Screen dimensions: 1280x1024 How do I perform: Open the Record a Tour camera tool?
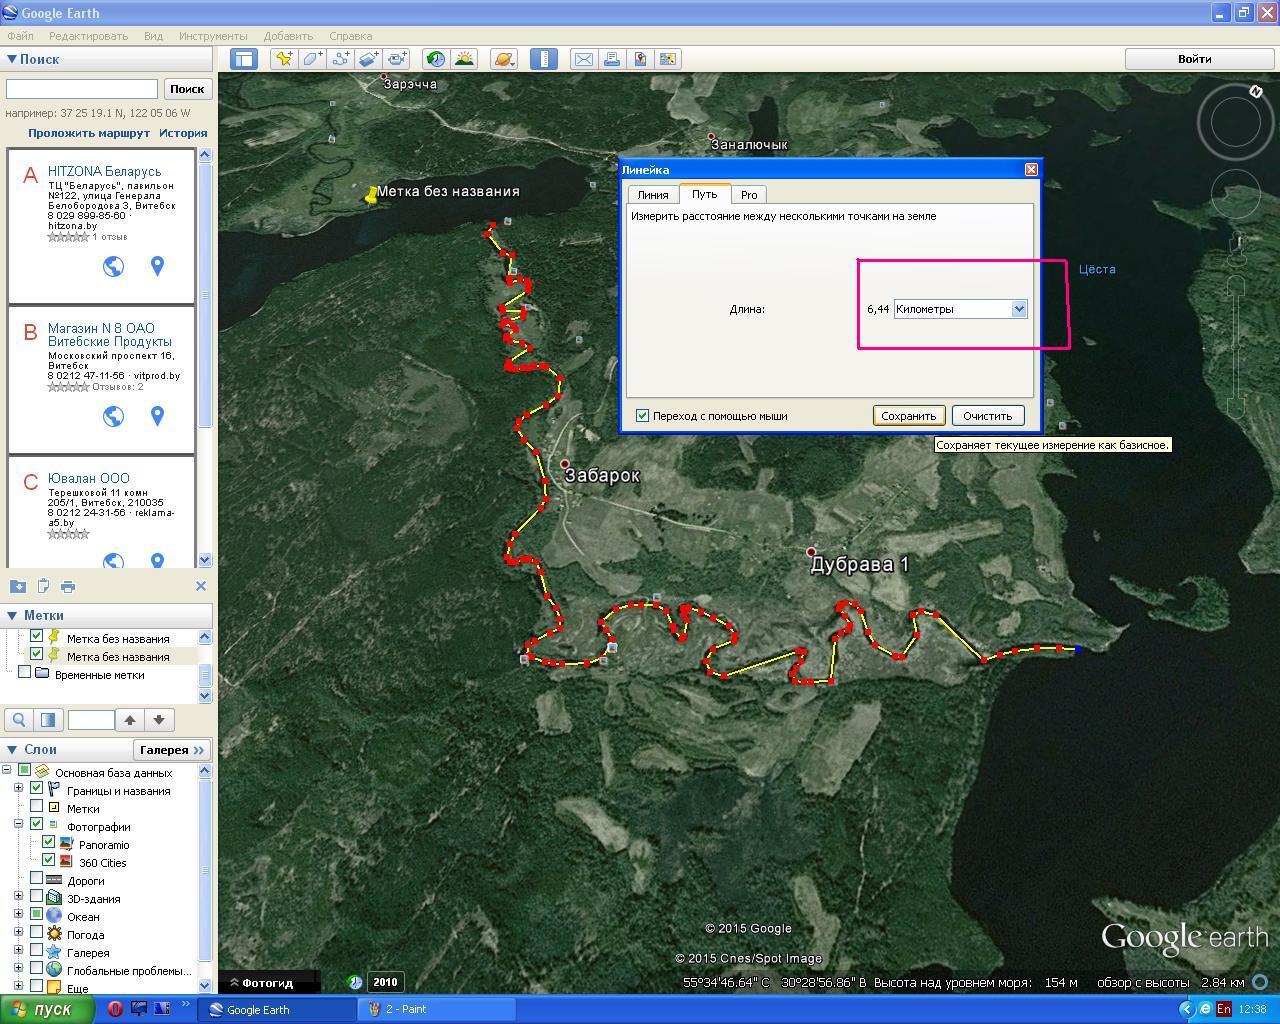point(397,59)
